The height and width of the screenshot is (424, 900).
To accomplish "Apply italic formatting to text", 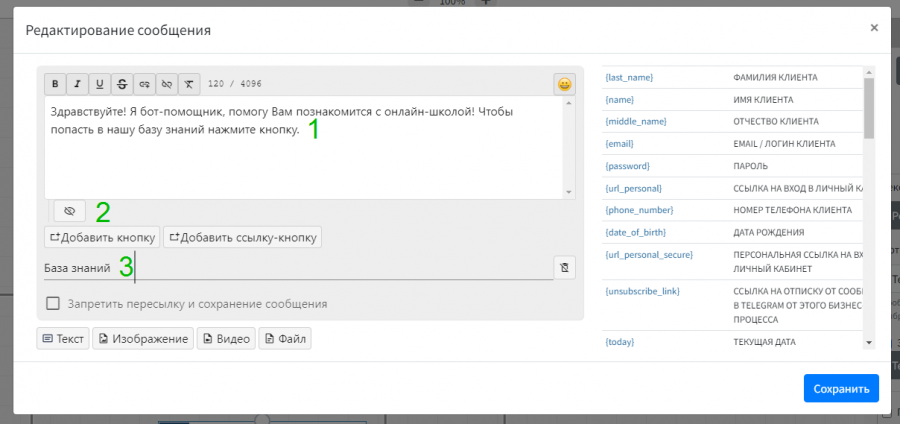I will click(77, 84).
